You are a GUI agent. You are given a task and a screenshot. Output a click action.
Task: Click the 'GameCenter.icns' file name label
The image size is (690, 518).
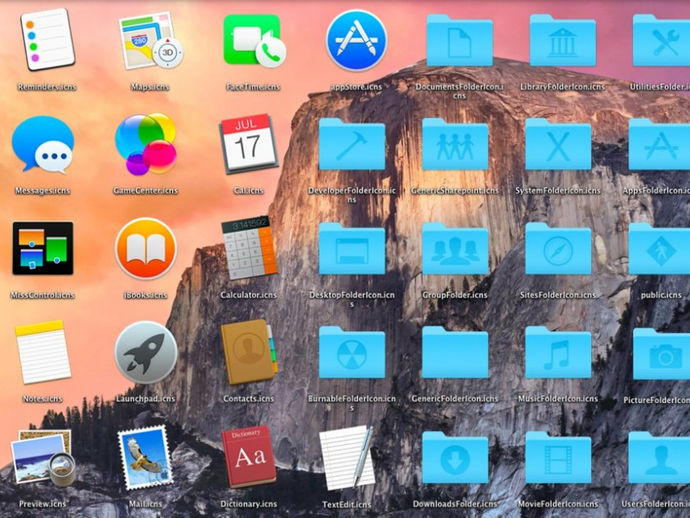click(x=146, y=191)
